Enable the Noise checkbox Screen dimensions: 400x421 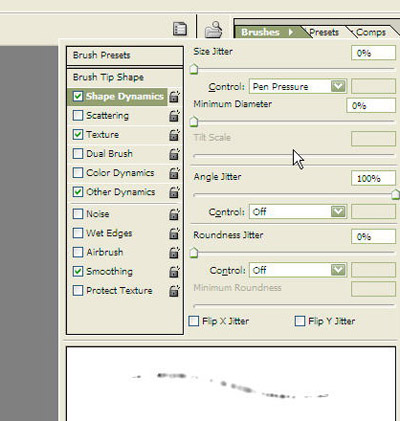pyautogui.click(x=78, y=214)
